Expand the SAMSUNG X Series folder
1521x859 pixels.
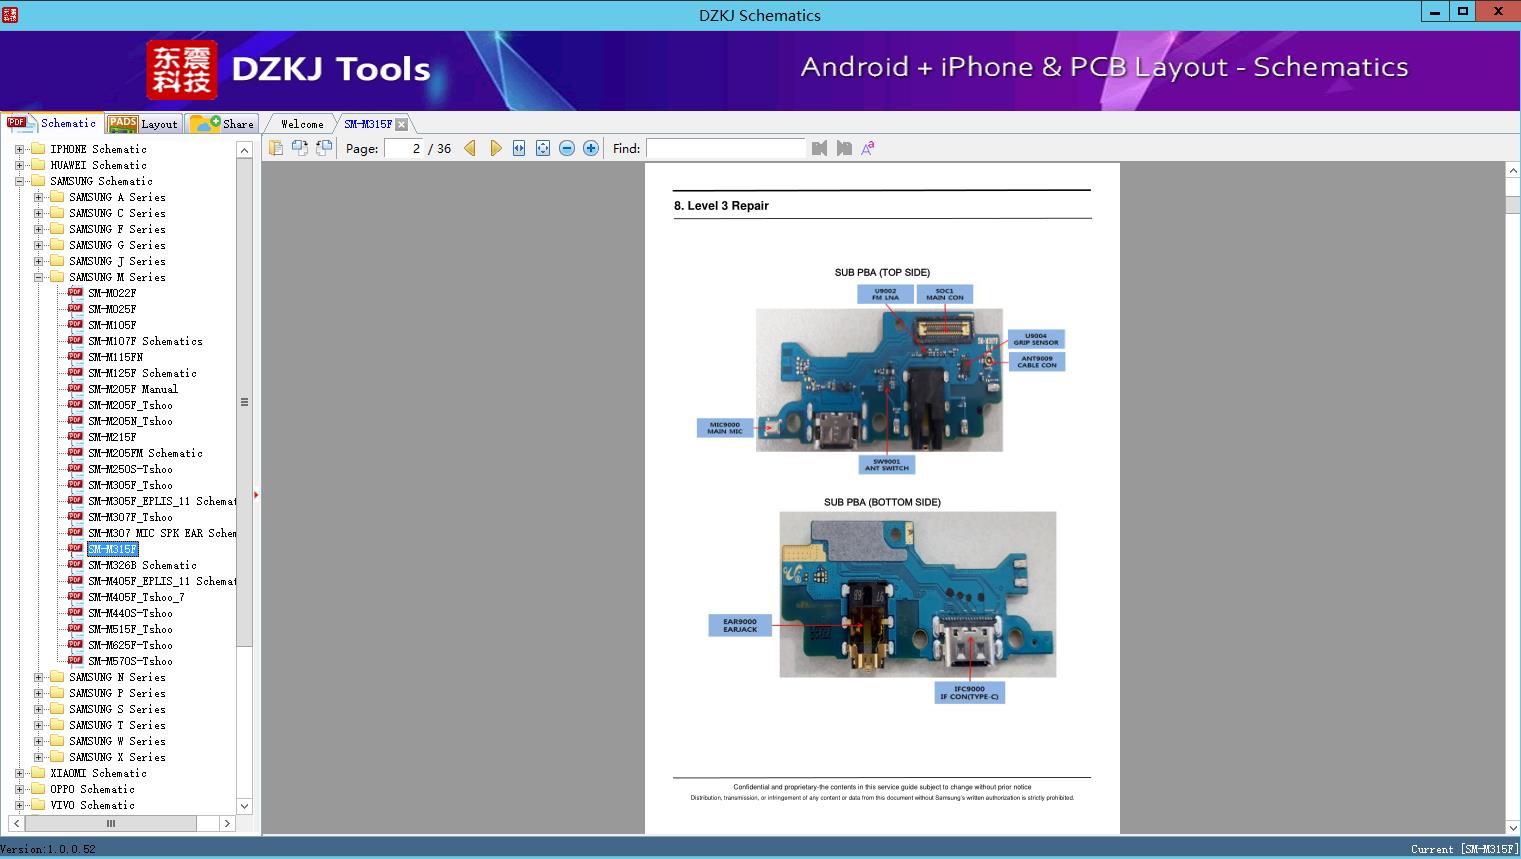coord(38,757)
